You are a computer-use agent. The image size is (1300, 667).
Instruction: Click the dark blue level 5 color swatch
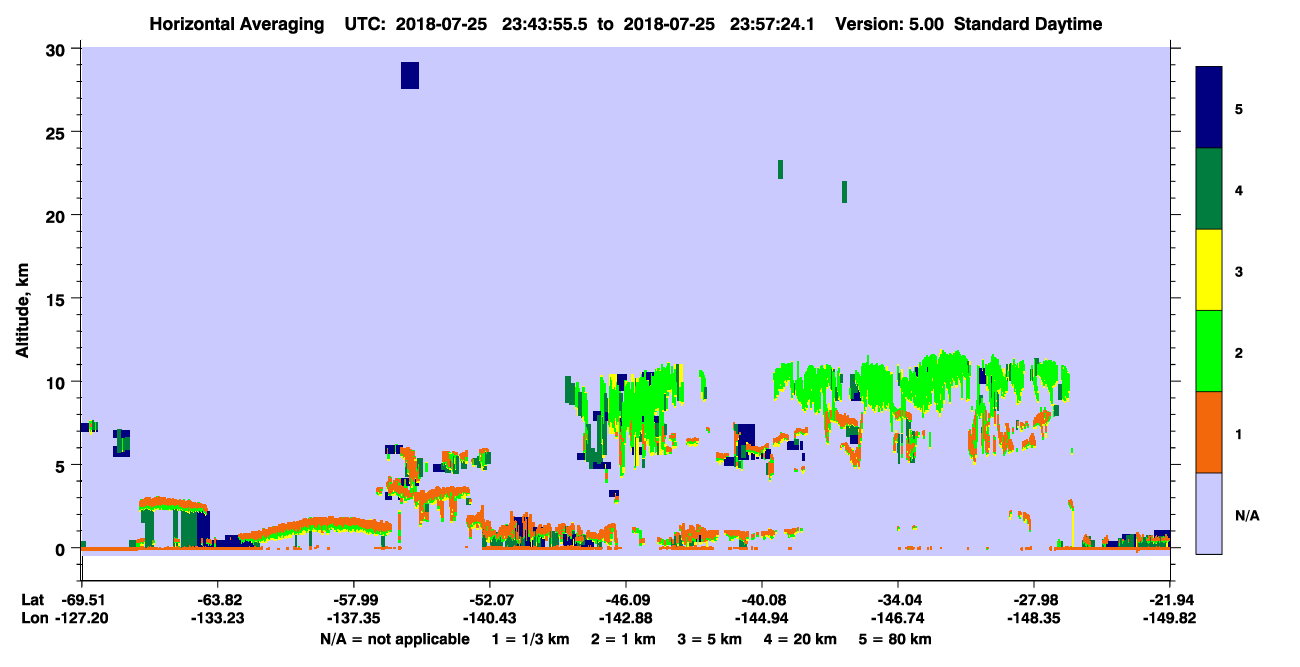[1209, 108]
